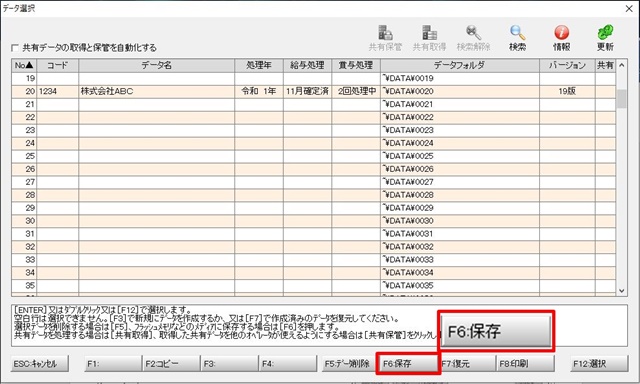Image resolution: width=640 pixels, height=384 pixels.
Task: Click scrollbar down arrow
Action: [x=622, y=291]
